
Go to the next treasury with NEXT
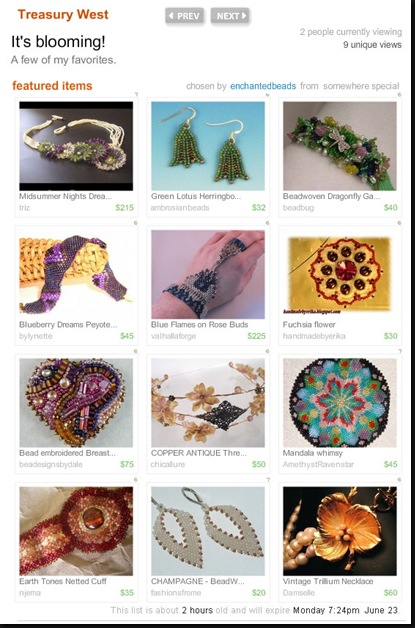coord(230,16)
